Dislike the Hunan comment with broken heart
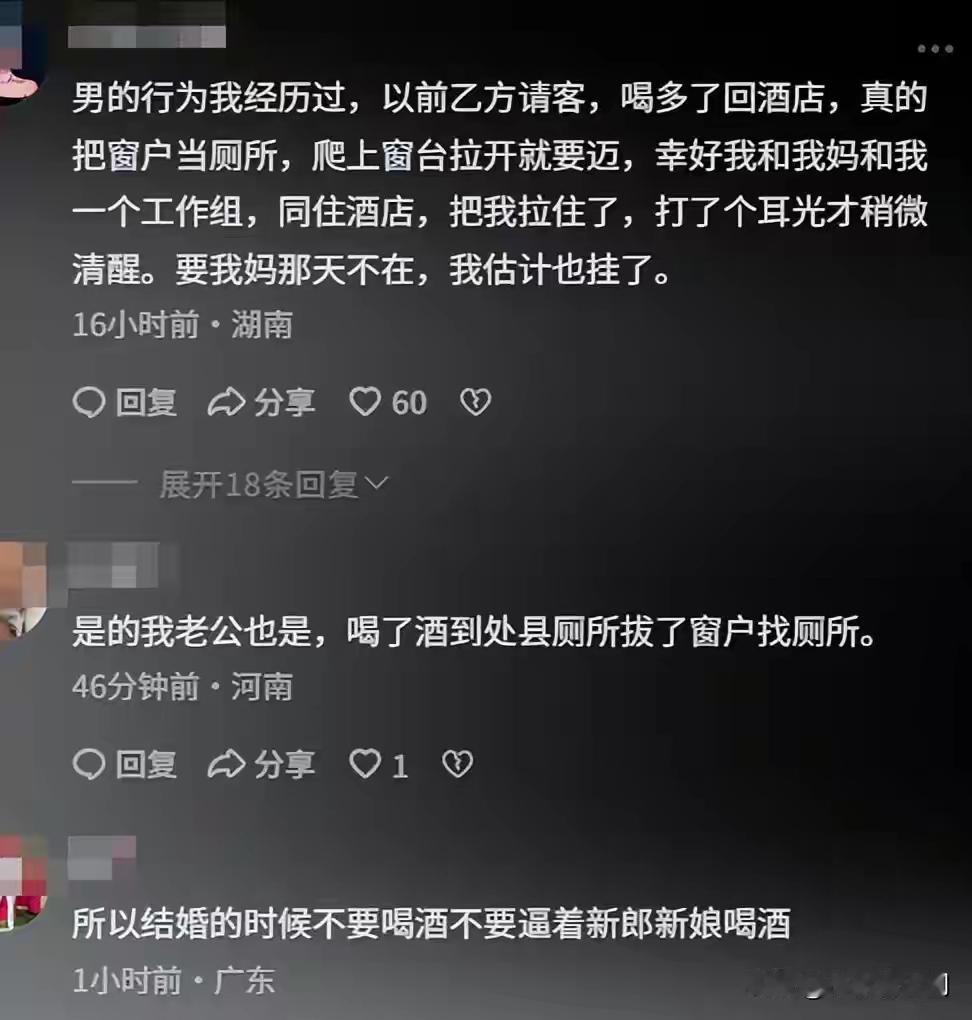The width and height of the screenshot is (972, 1020). 476,402
